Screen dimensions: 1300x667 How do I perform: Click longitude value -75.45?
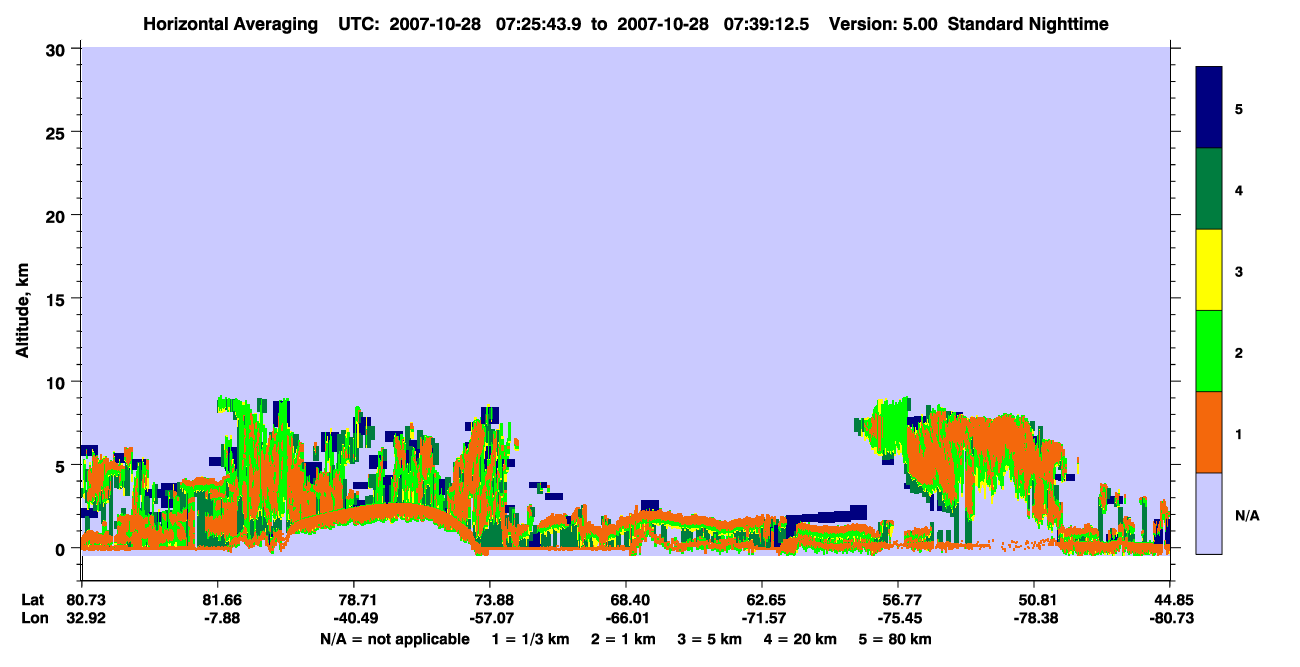point(898,618)
